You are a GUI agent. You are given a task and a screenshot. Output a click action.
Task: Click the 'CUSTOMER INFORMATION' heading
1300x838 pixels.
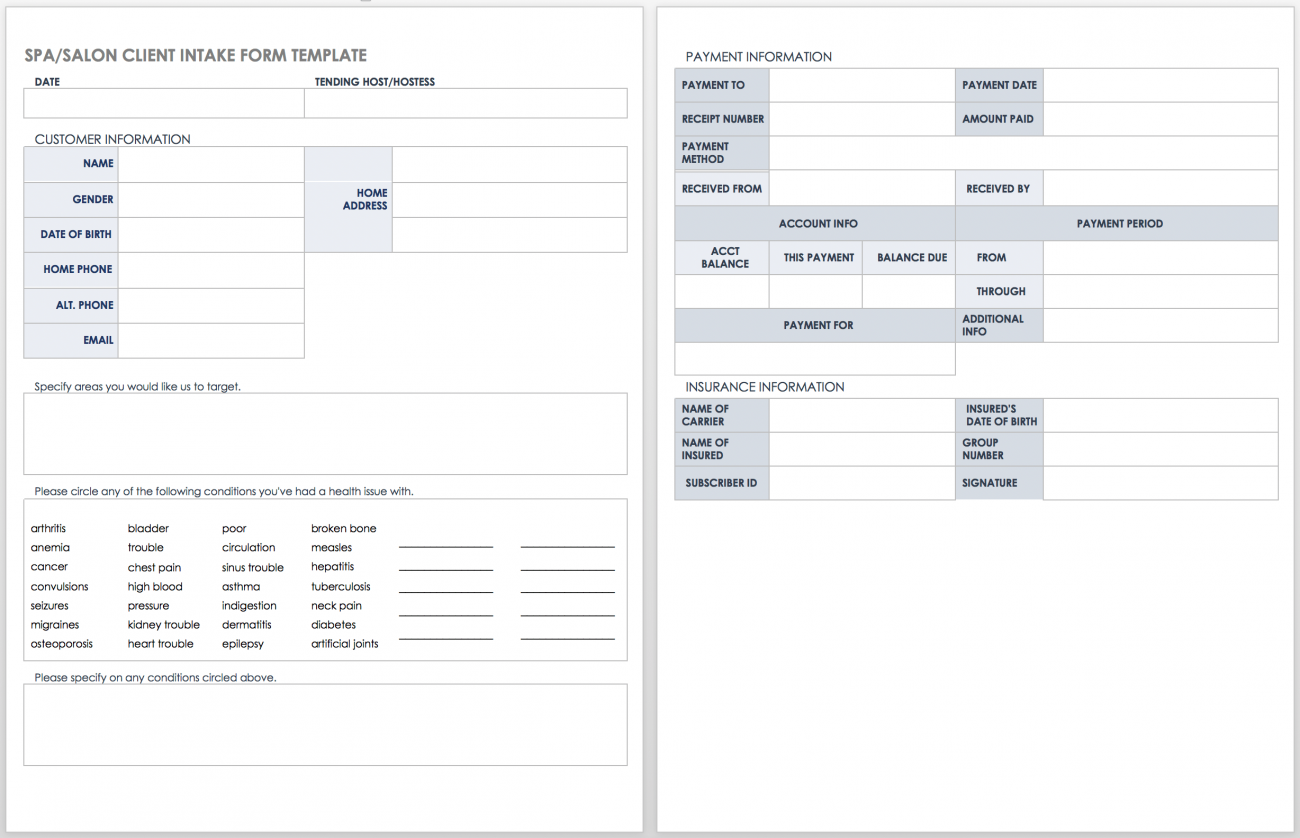tap(112, 139)
